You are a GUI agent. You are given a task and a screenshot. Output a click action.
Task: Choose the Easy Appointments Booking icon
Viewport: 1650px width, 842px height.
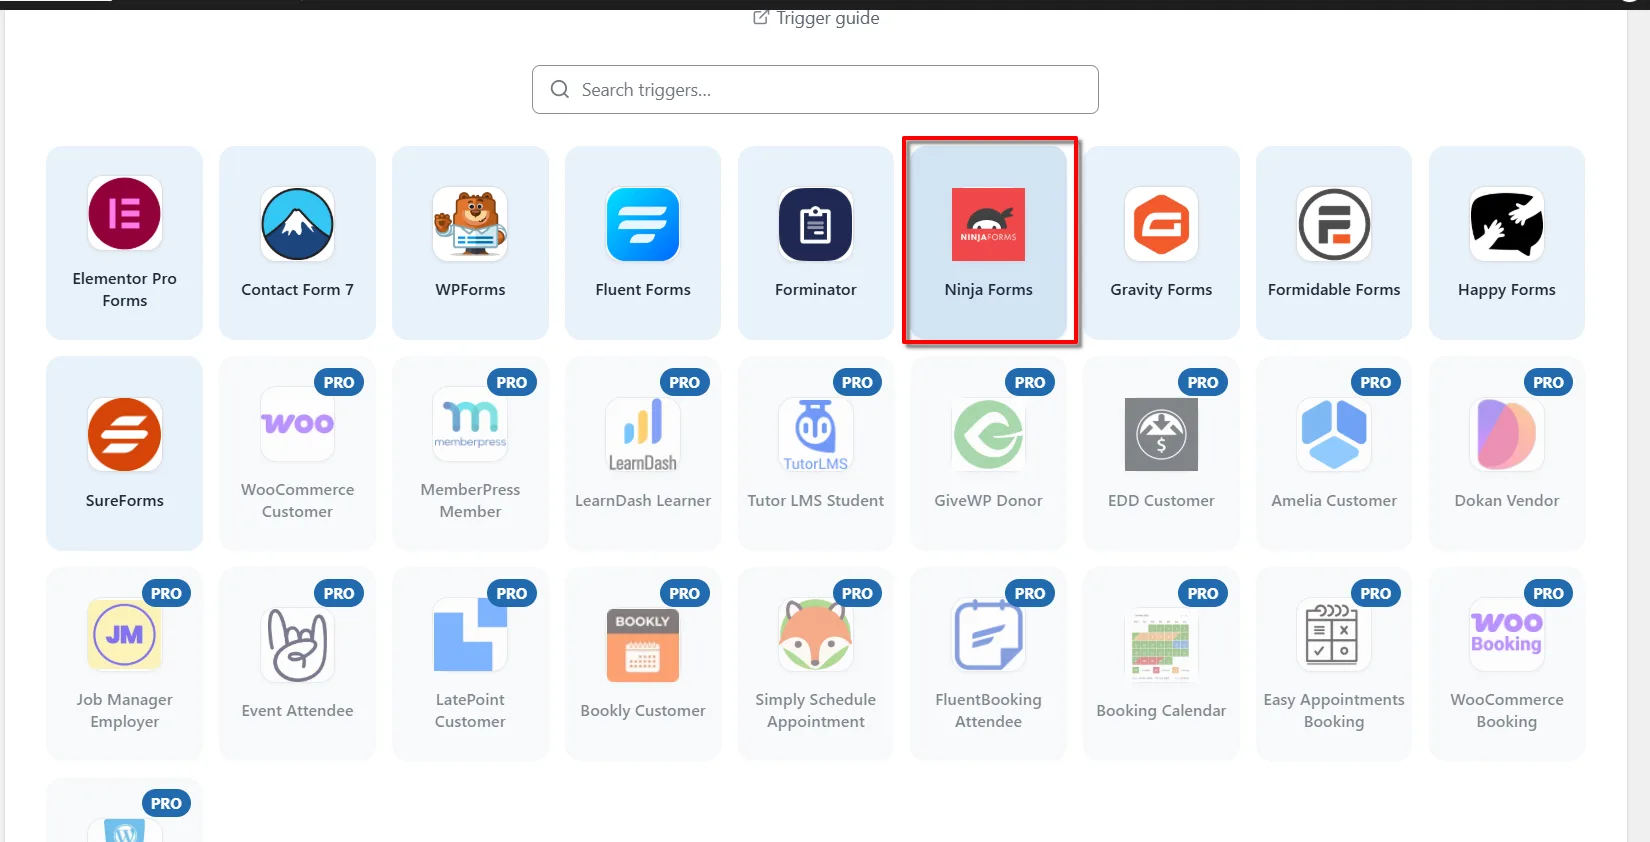[x=1334, y=634]
